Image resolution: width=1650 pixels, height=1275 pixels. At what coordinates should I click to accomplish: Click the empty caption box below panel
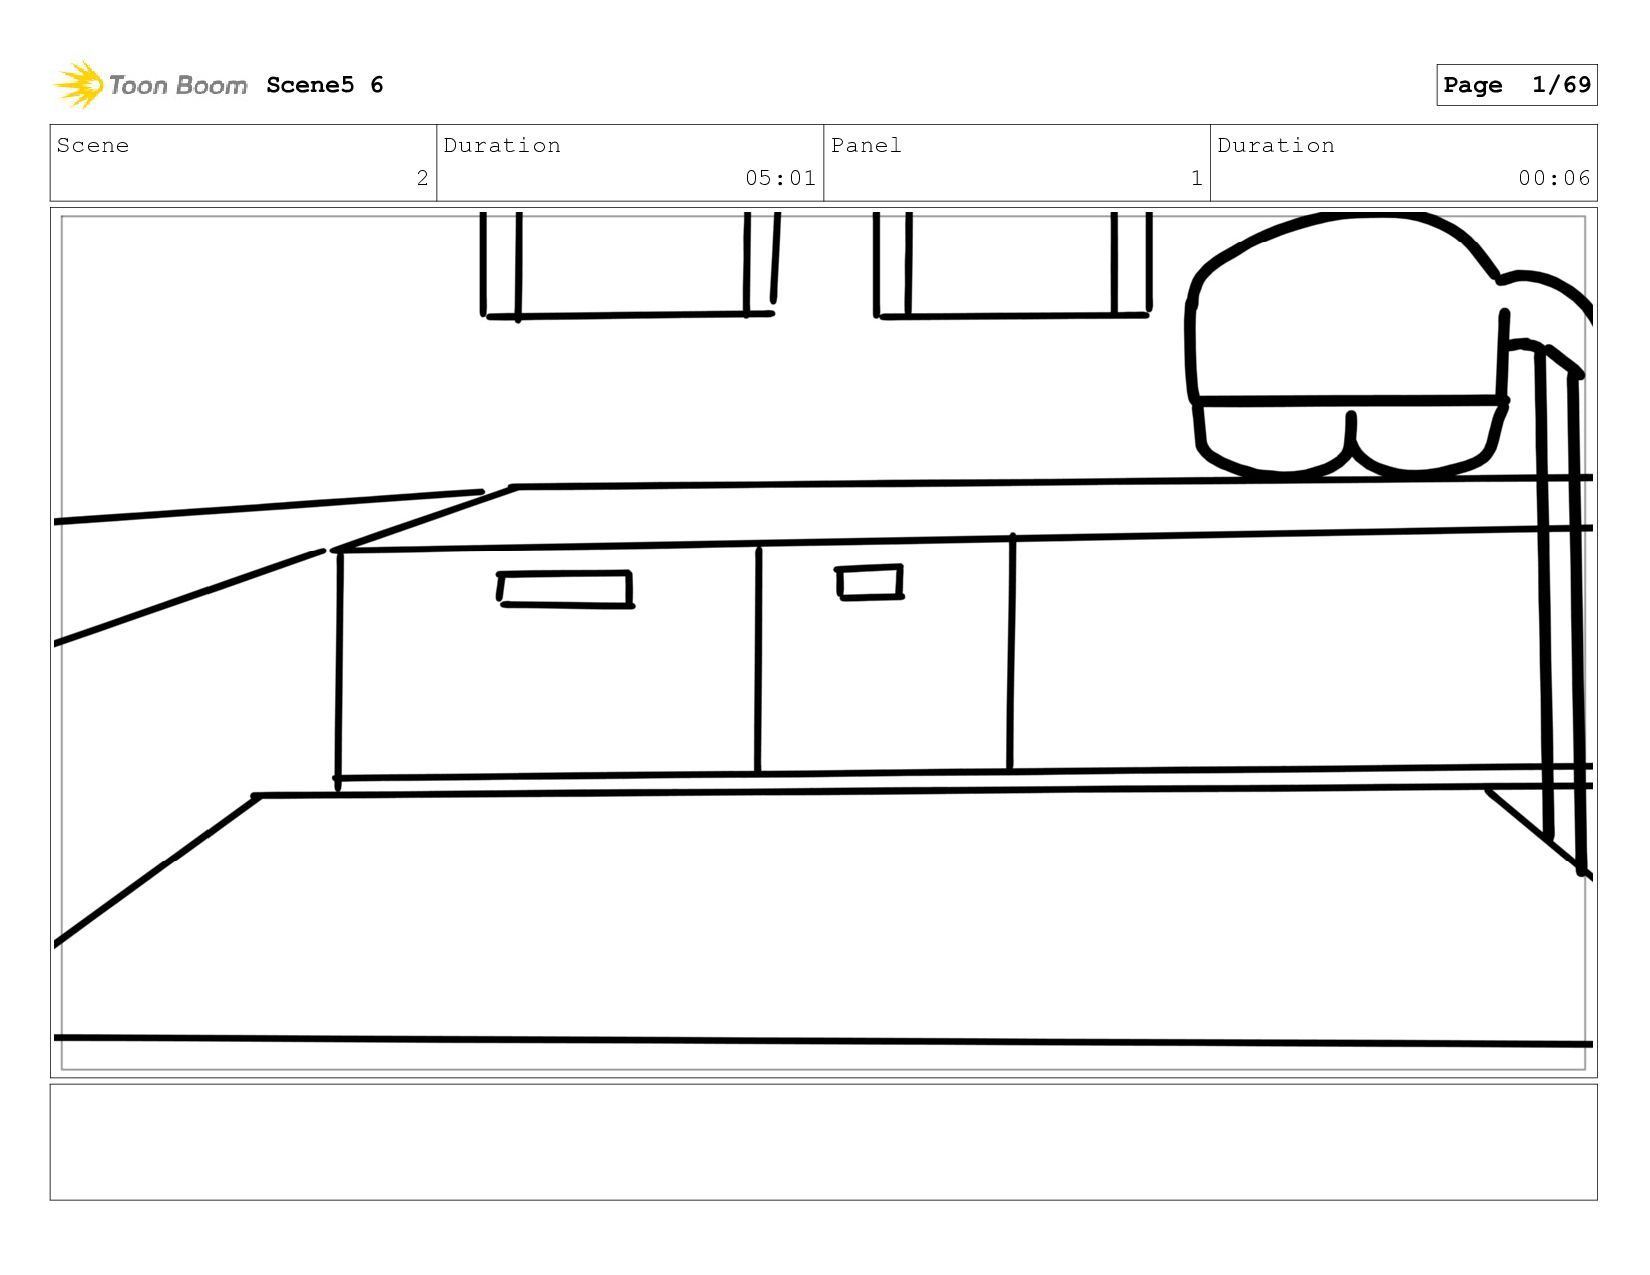click(x=823, y=1142)
